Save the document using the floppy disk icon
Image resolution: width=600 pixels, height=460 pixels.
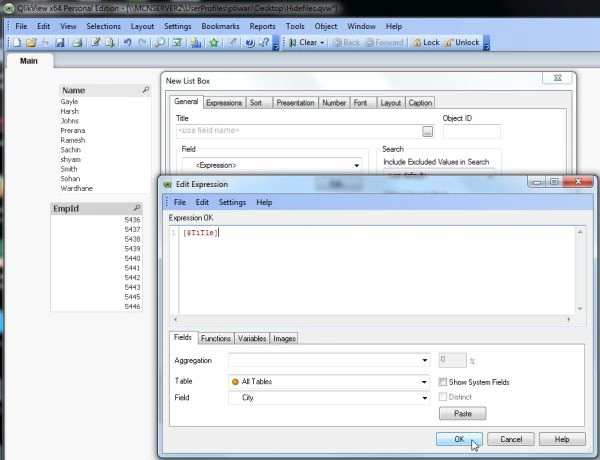(x=60, y=42)
